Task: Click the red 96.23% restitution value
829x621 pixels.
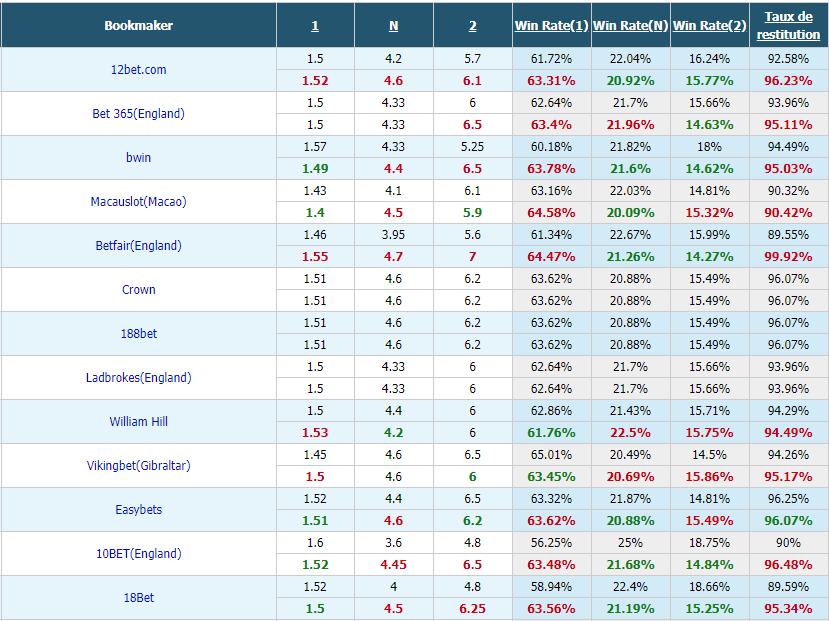Action: pos(788,81)
